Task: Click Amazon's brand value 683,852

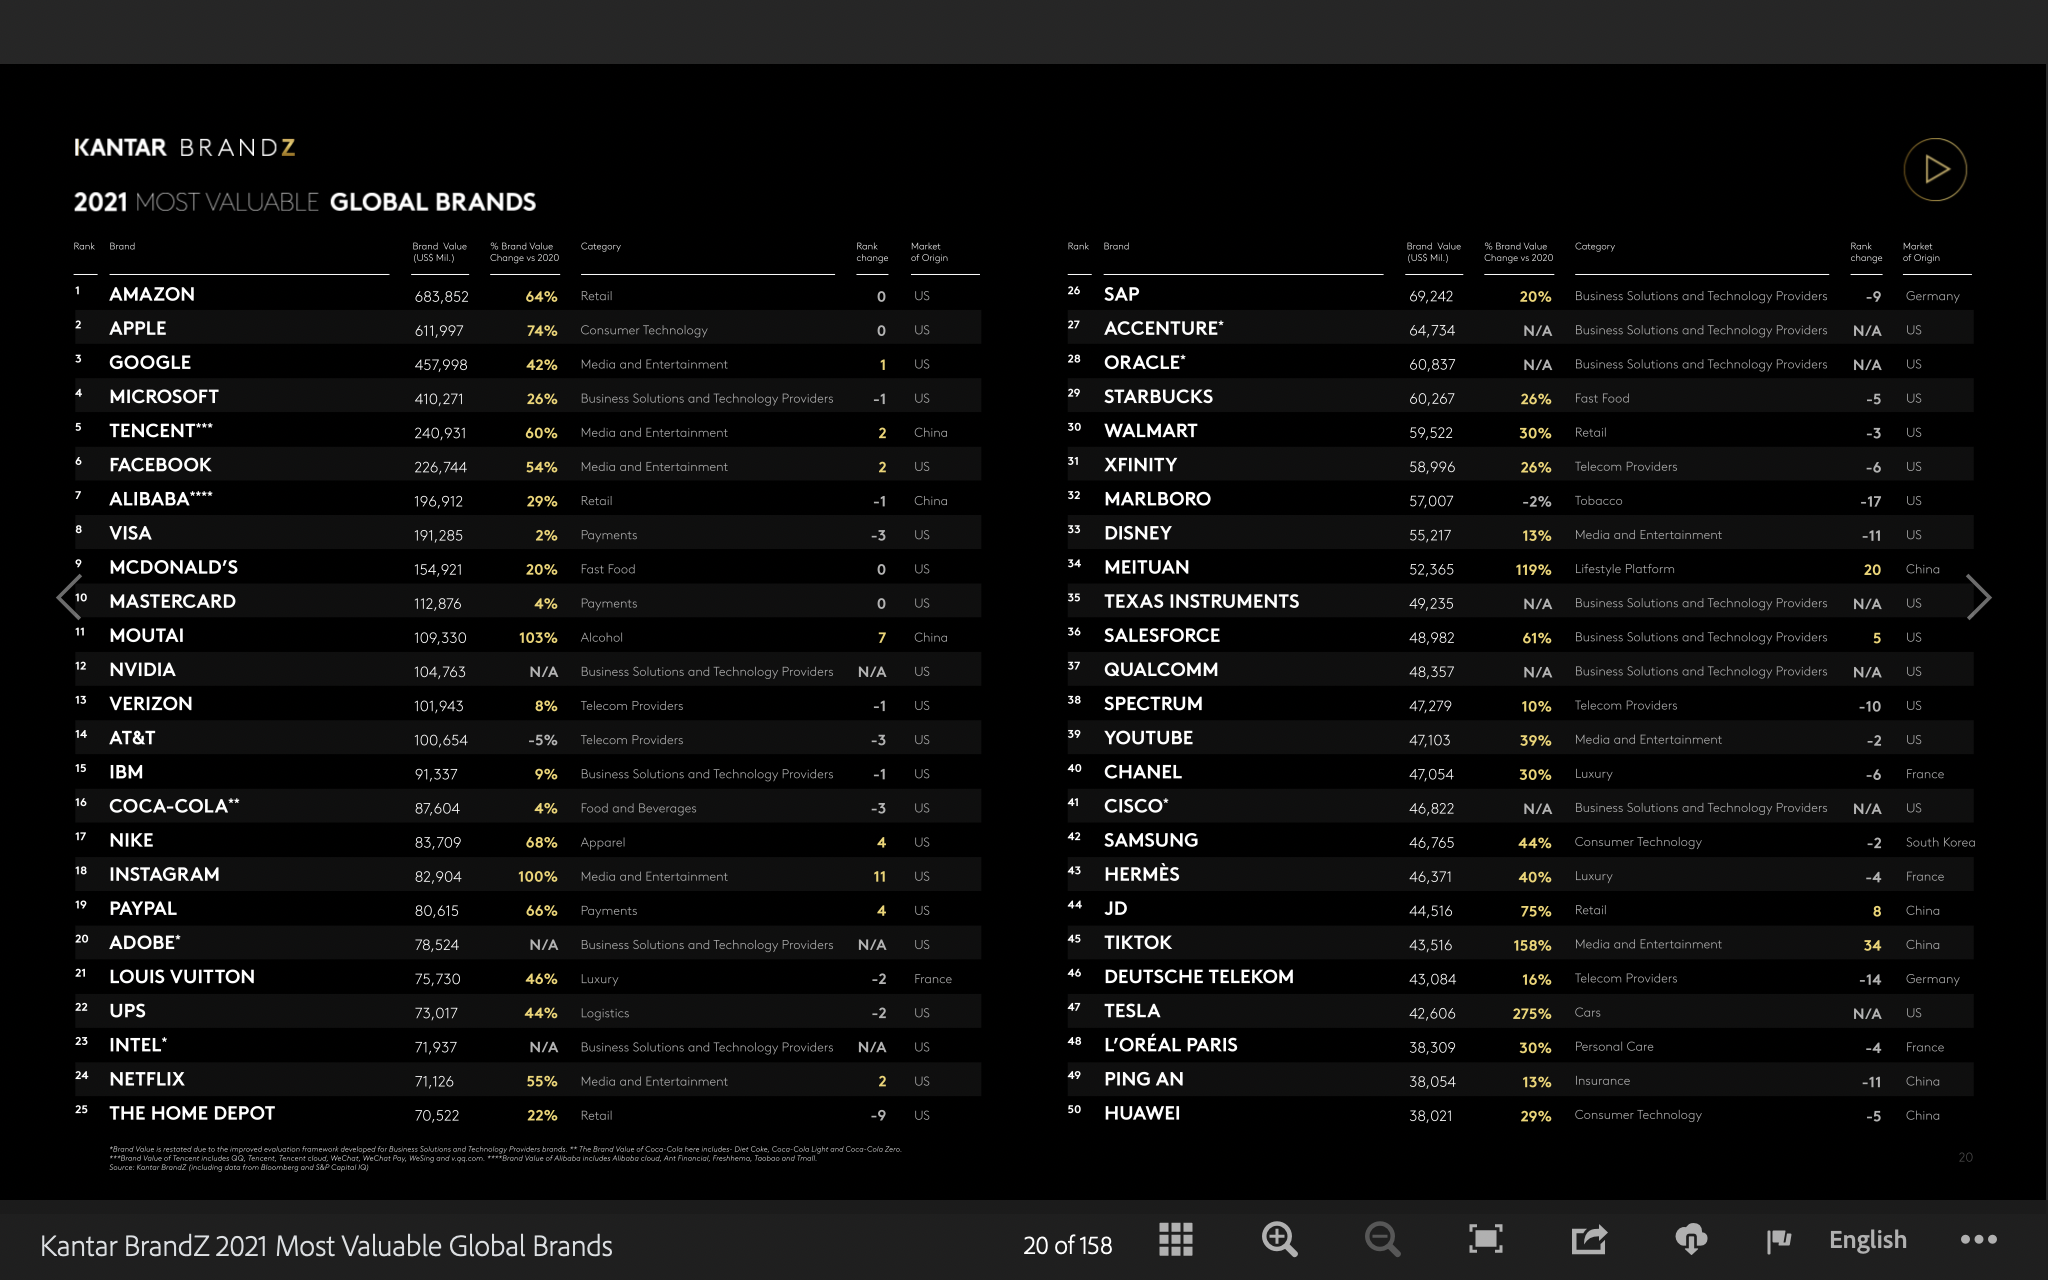Action: pyautogui.click(x=441, y=297)
